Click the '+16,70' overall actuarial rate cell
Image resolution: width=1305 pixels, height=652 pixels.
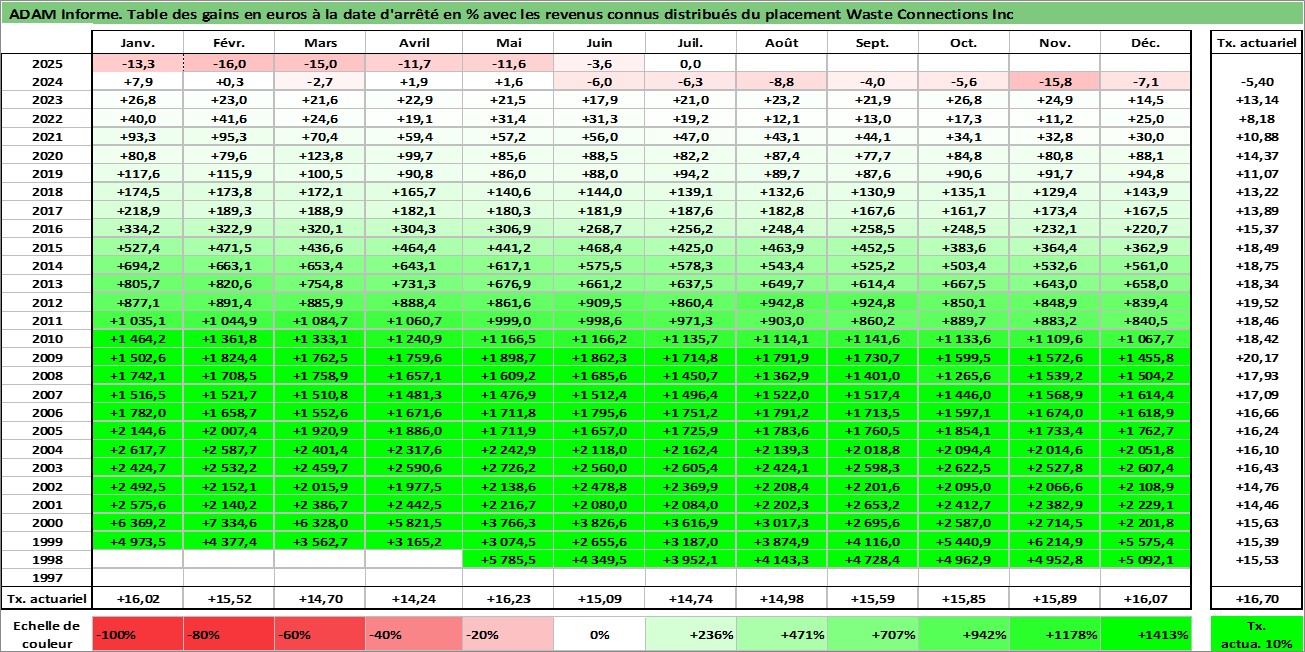pyautogui.click(x=1255, y=599)
